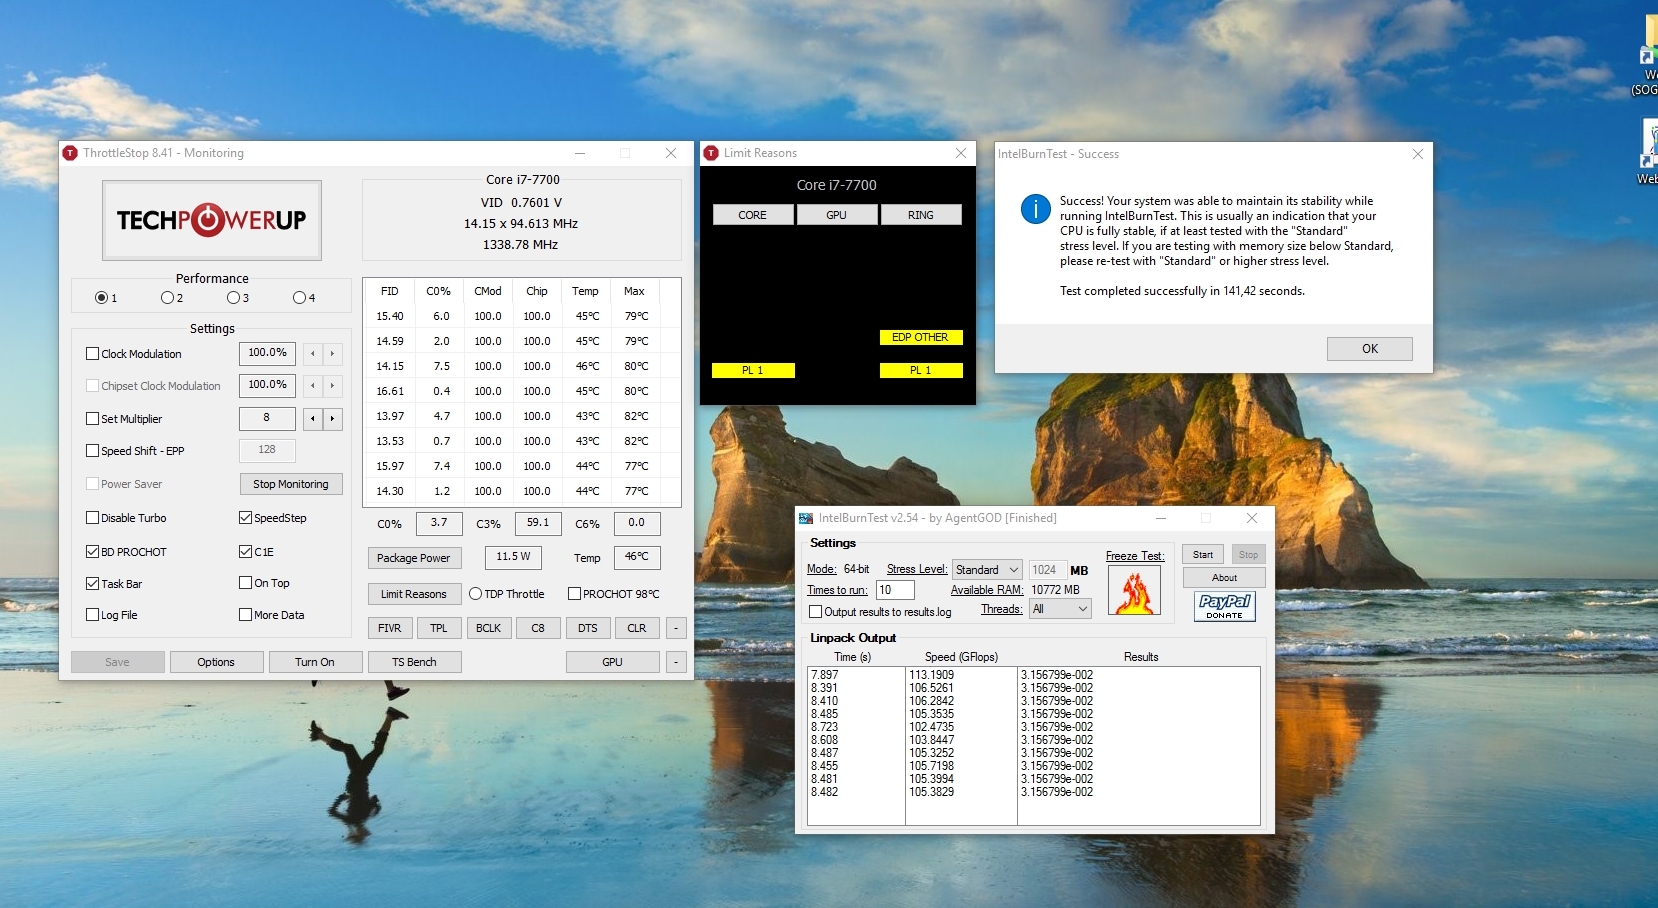Click the Turn On button

click(x=315, y=662)
